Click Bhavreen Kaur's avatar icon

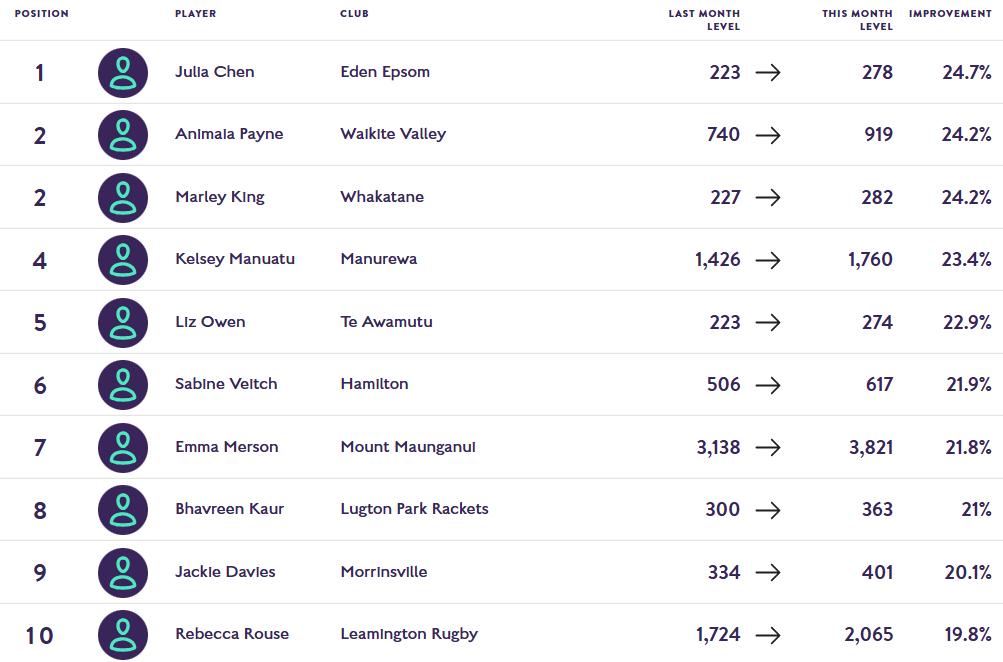[x=123, y=510]
